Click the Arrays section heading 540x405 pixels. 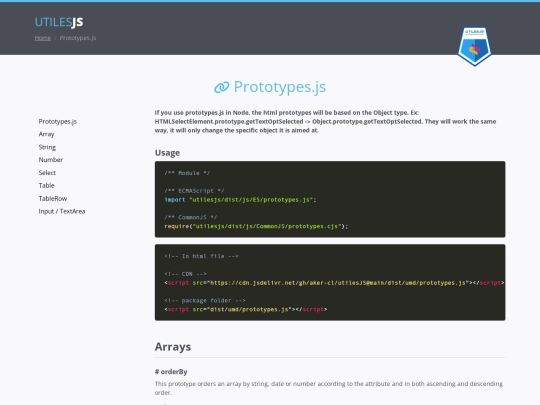[x=173, y=346]
